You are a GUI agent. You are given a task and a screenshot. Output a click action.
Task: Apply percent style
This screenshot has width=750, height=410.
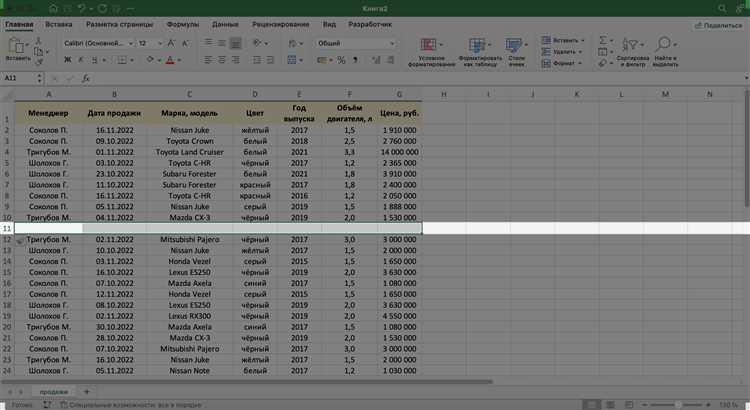pos(341,60)
